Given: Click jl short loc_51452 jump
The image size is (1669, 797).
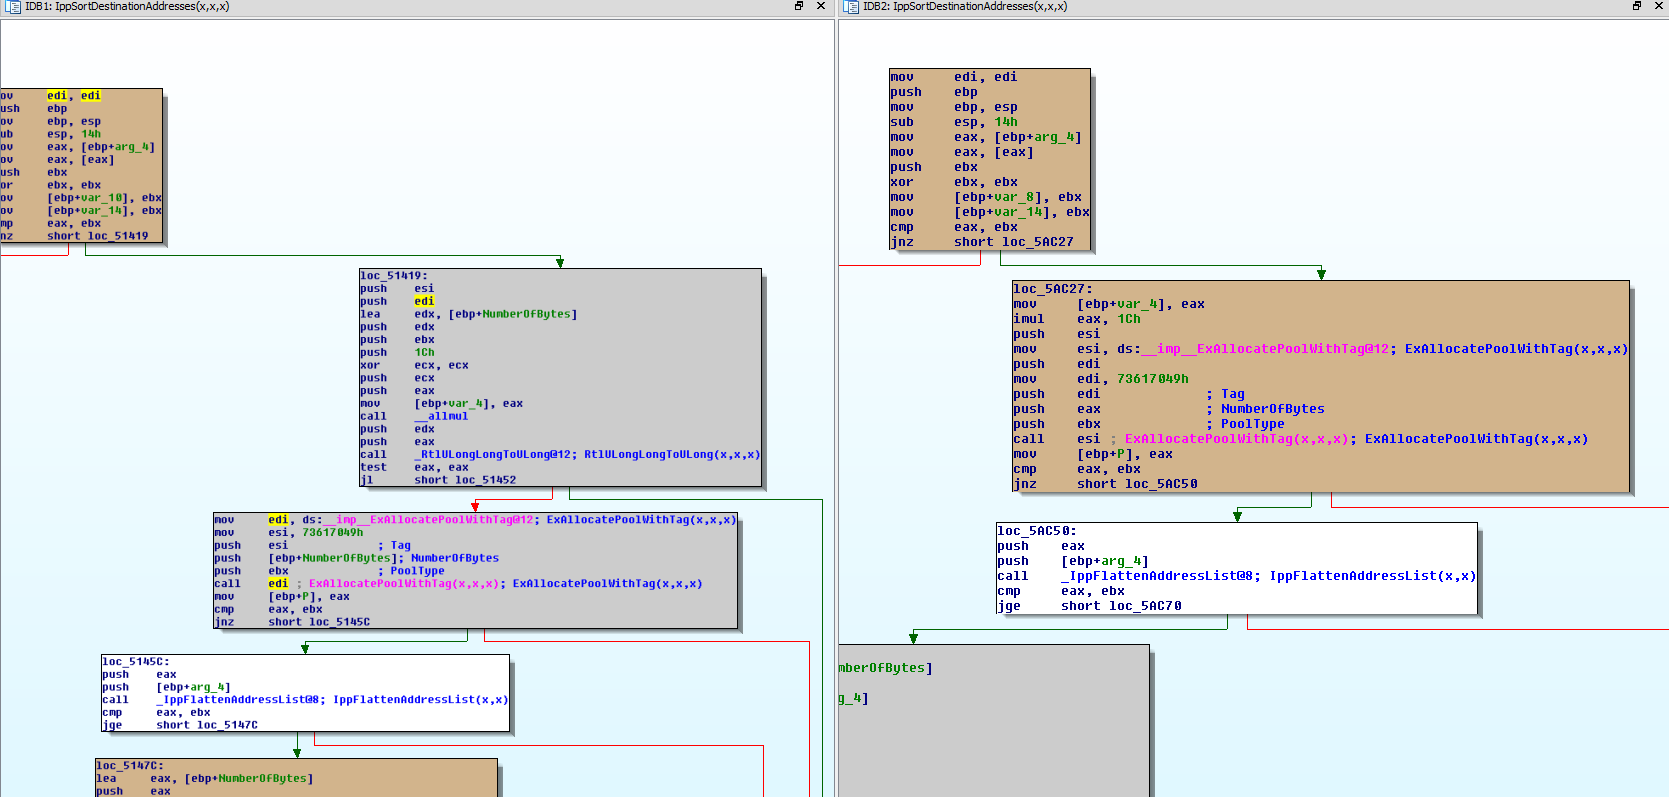Looking at the screenshot, I should click(x=438, y=481).
